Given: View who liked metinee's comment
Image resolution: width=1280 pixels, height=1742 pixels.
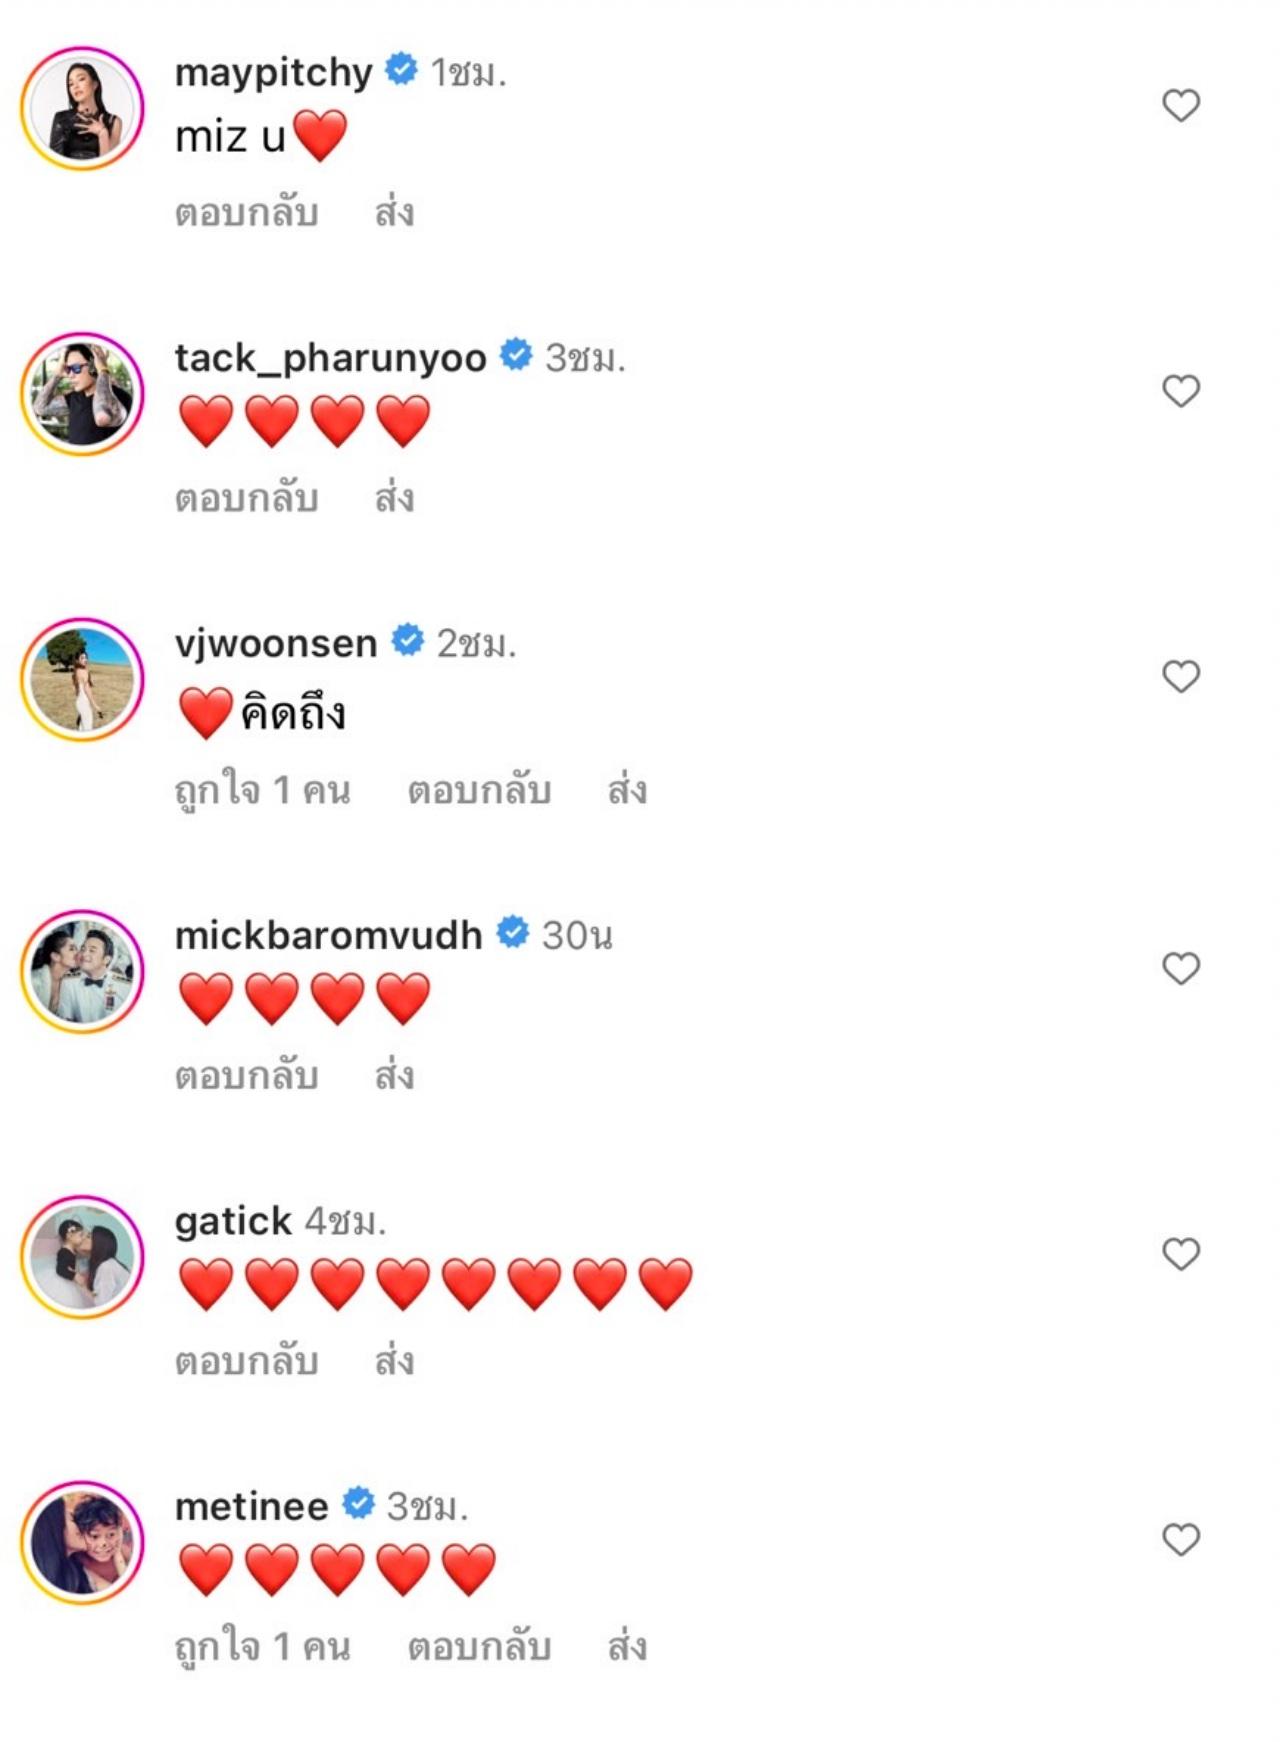Looking at the screenshot, I should pyautogui.click(x=262, y=1647).
